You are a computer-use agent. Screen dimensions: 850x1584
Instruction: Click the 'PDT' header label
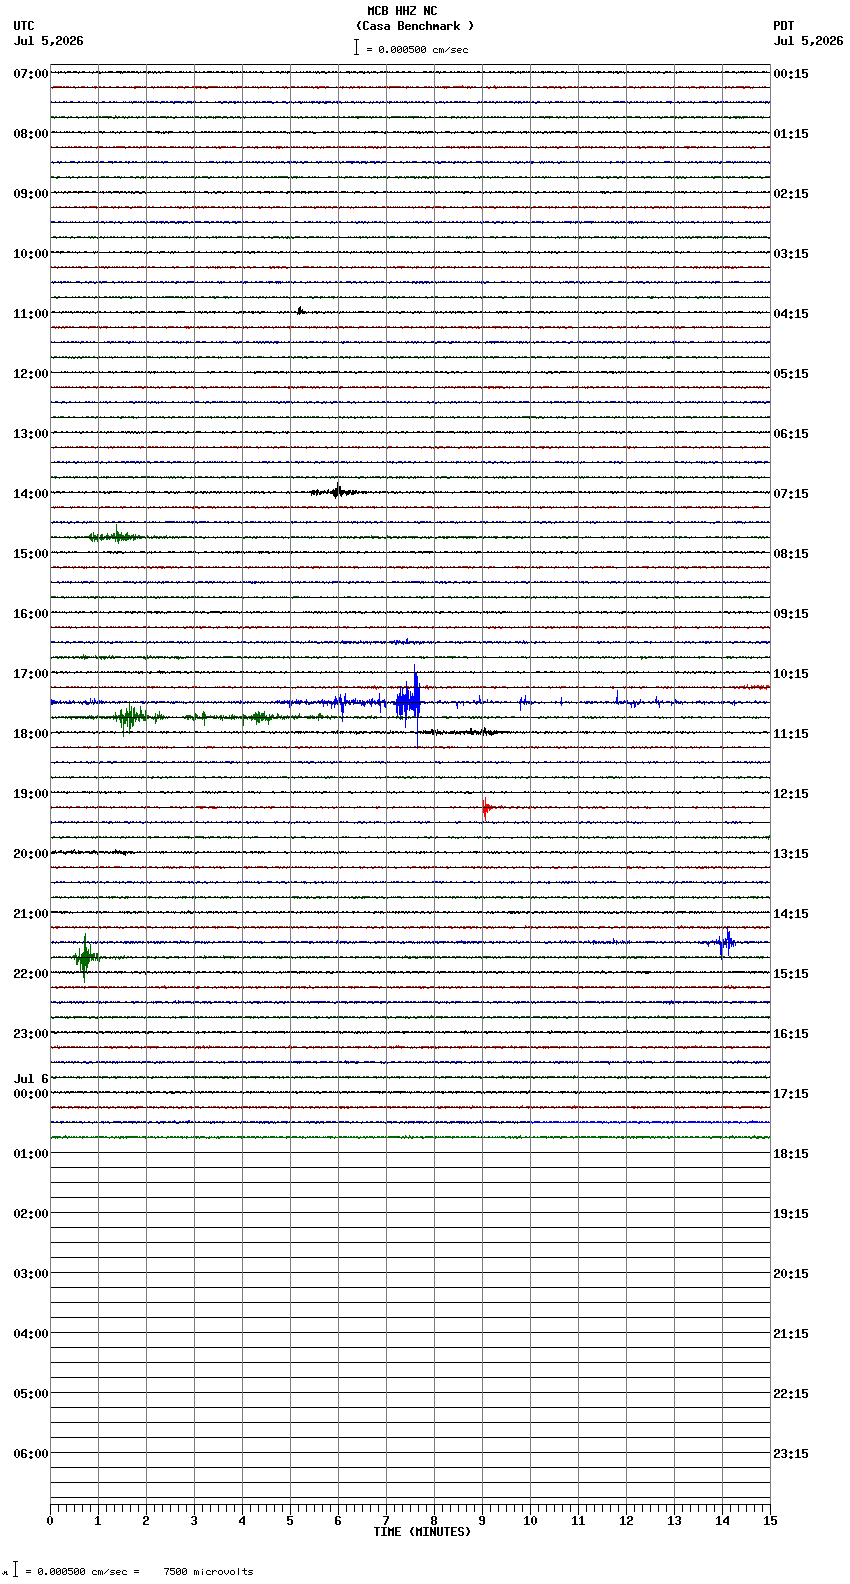point(783,26)
